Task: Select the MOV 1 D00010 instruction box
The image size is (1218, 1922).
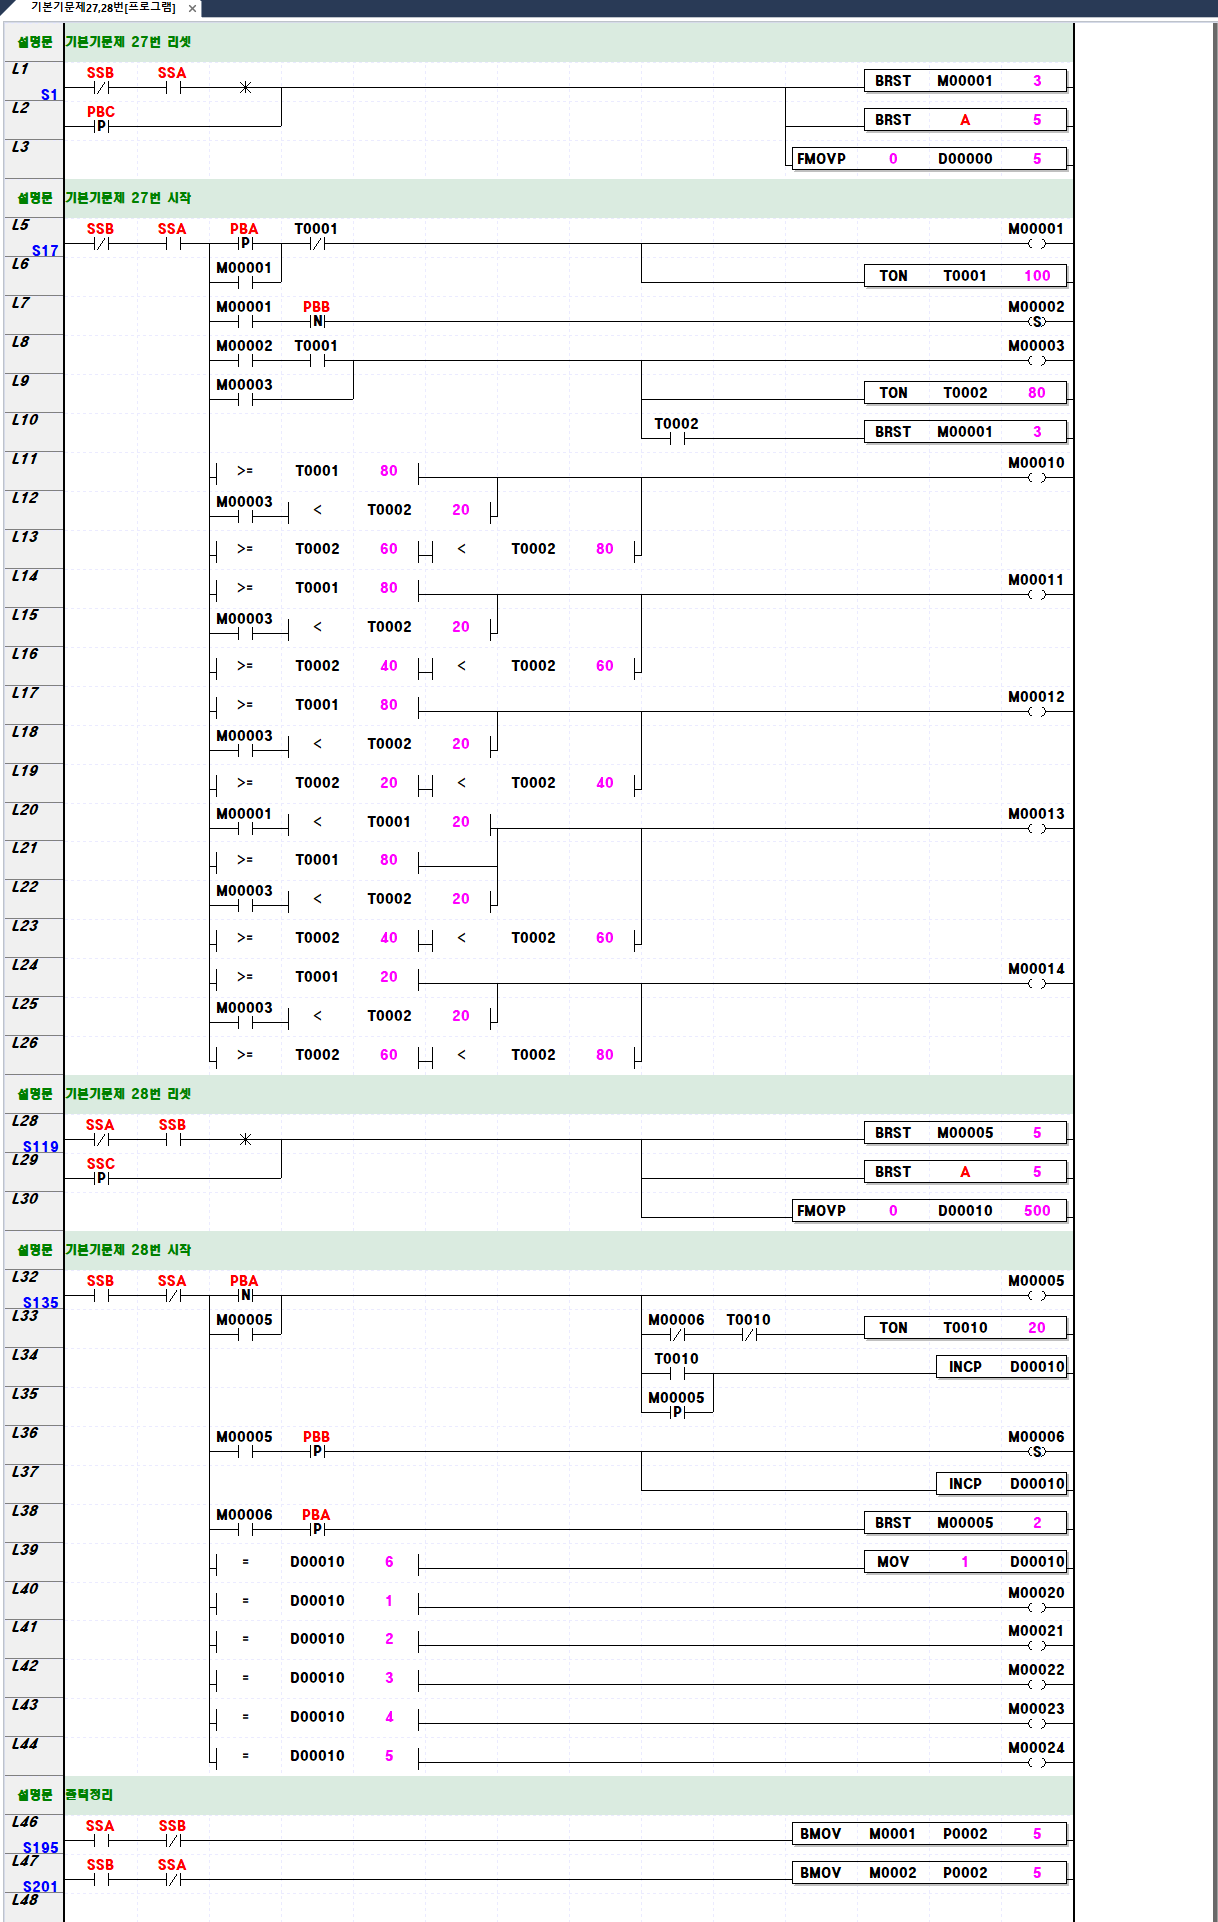Action: [x=965, y=1562]
